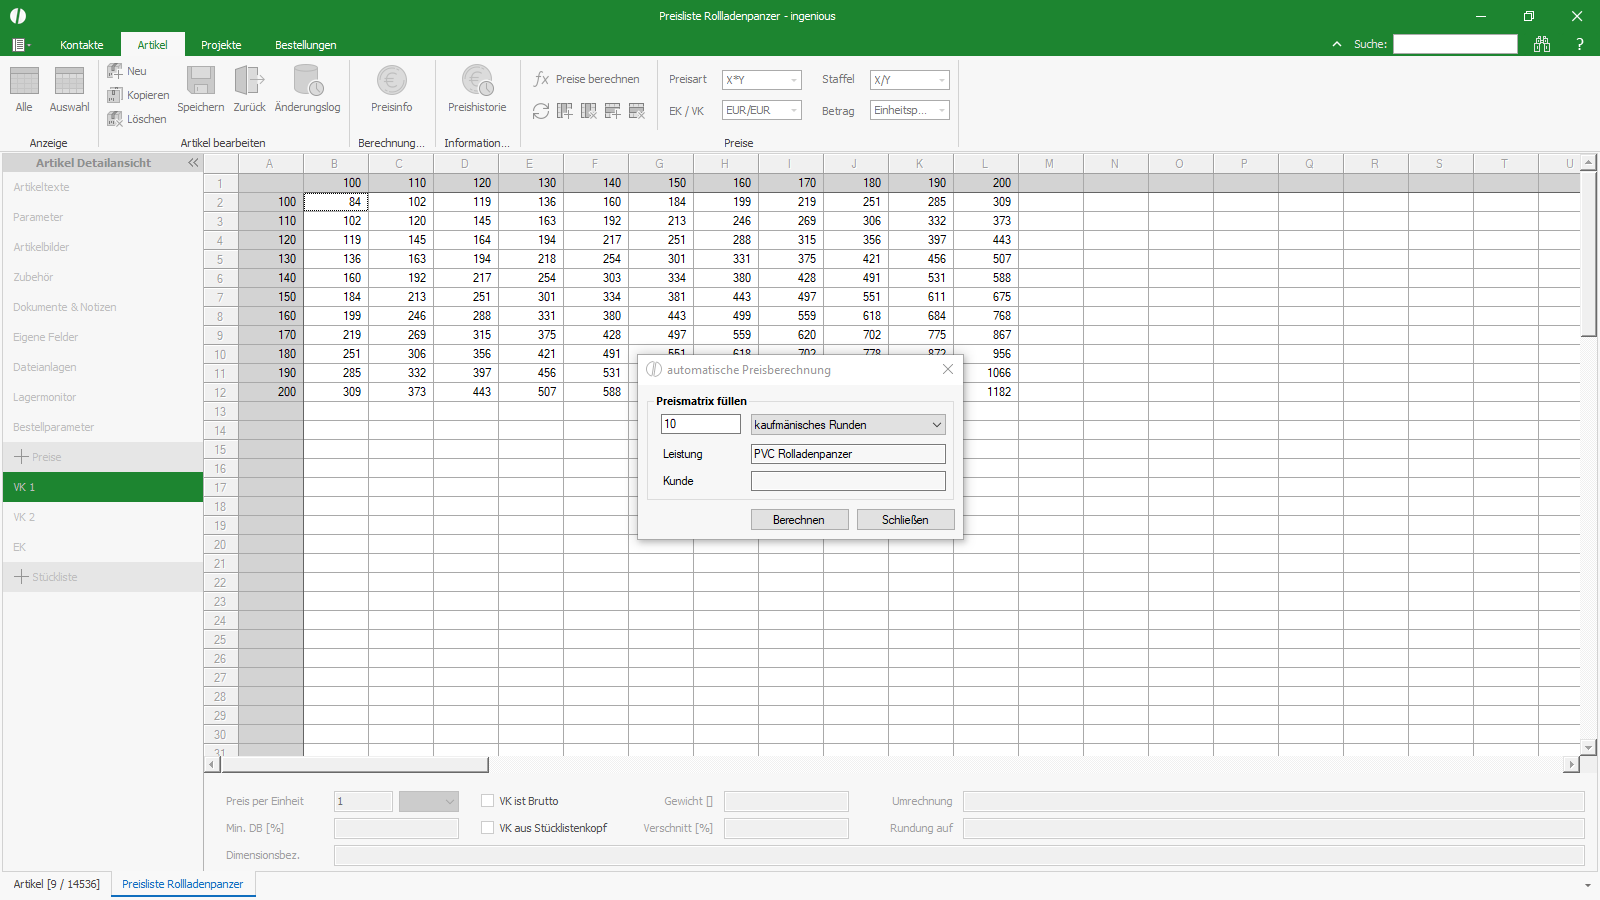Select the EK price entry

102,547
